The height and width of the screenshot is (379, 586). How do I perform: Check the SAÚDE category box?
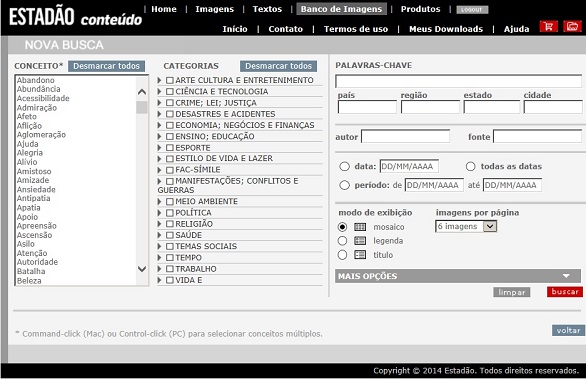pyautogui.click(x=170, y=235)
